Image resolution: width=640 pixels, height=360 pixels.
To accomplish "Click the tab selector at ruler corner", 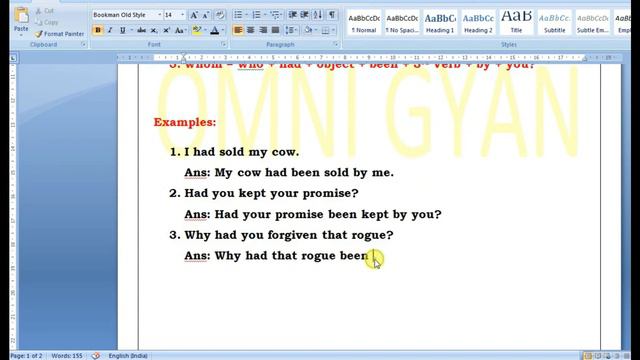I will (x=13, y=58).
